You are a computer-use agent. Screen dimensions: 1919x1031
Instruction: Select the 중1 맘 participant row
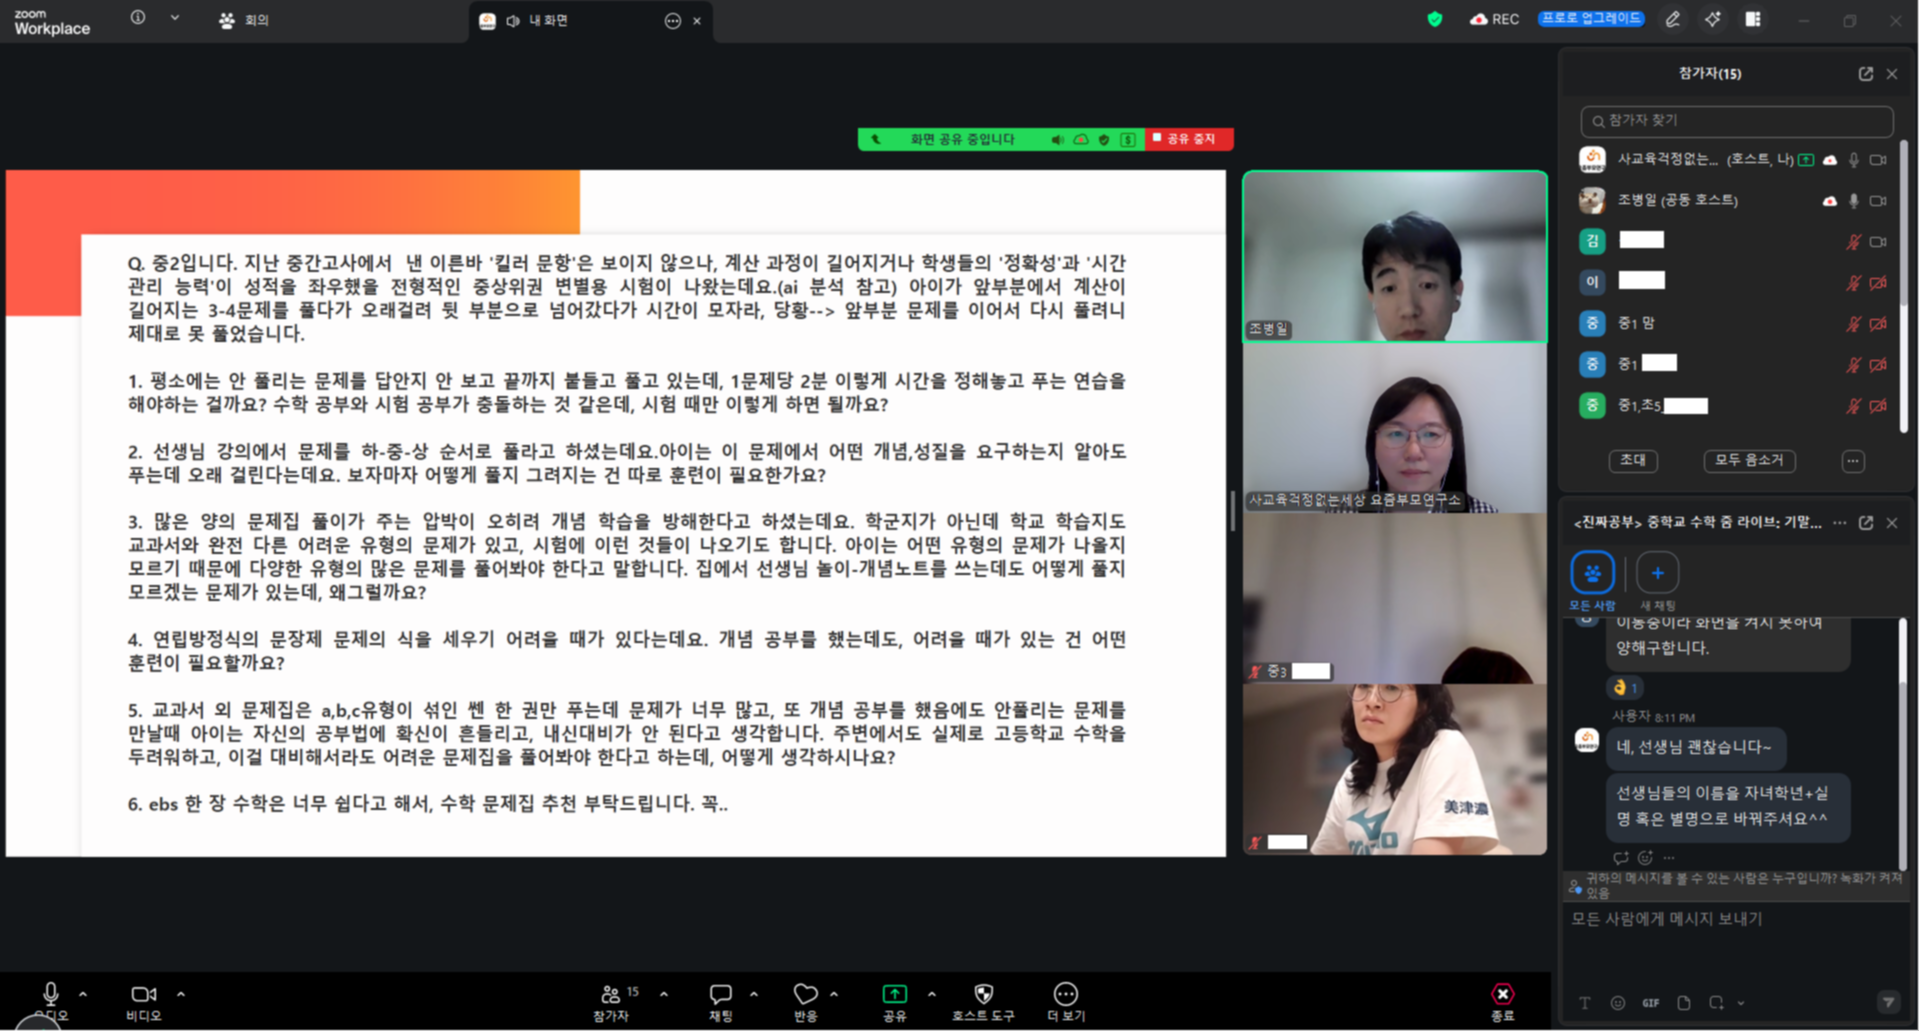[1734, 324]
